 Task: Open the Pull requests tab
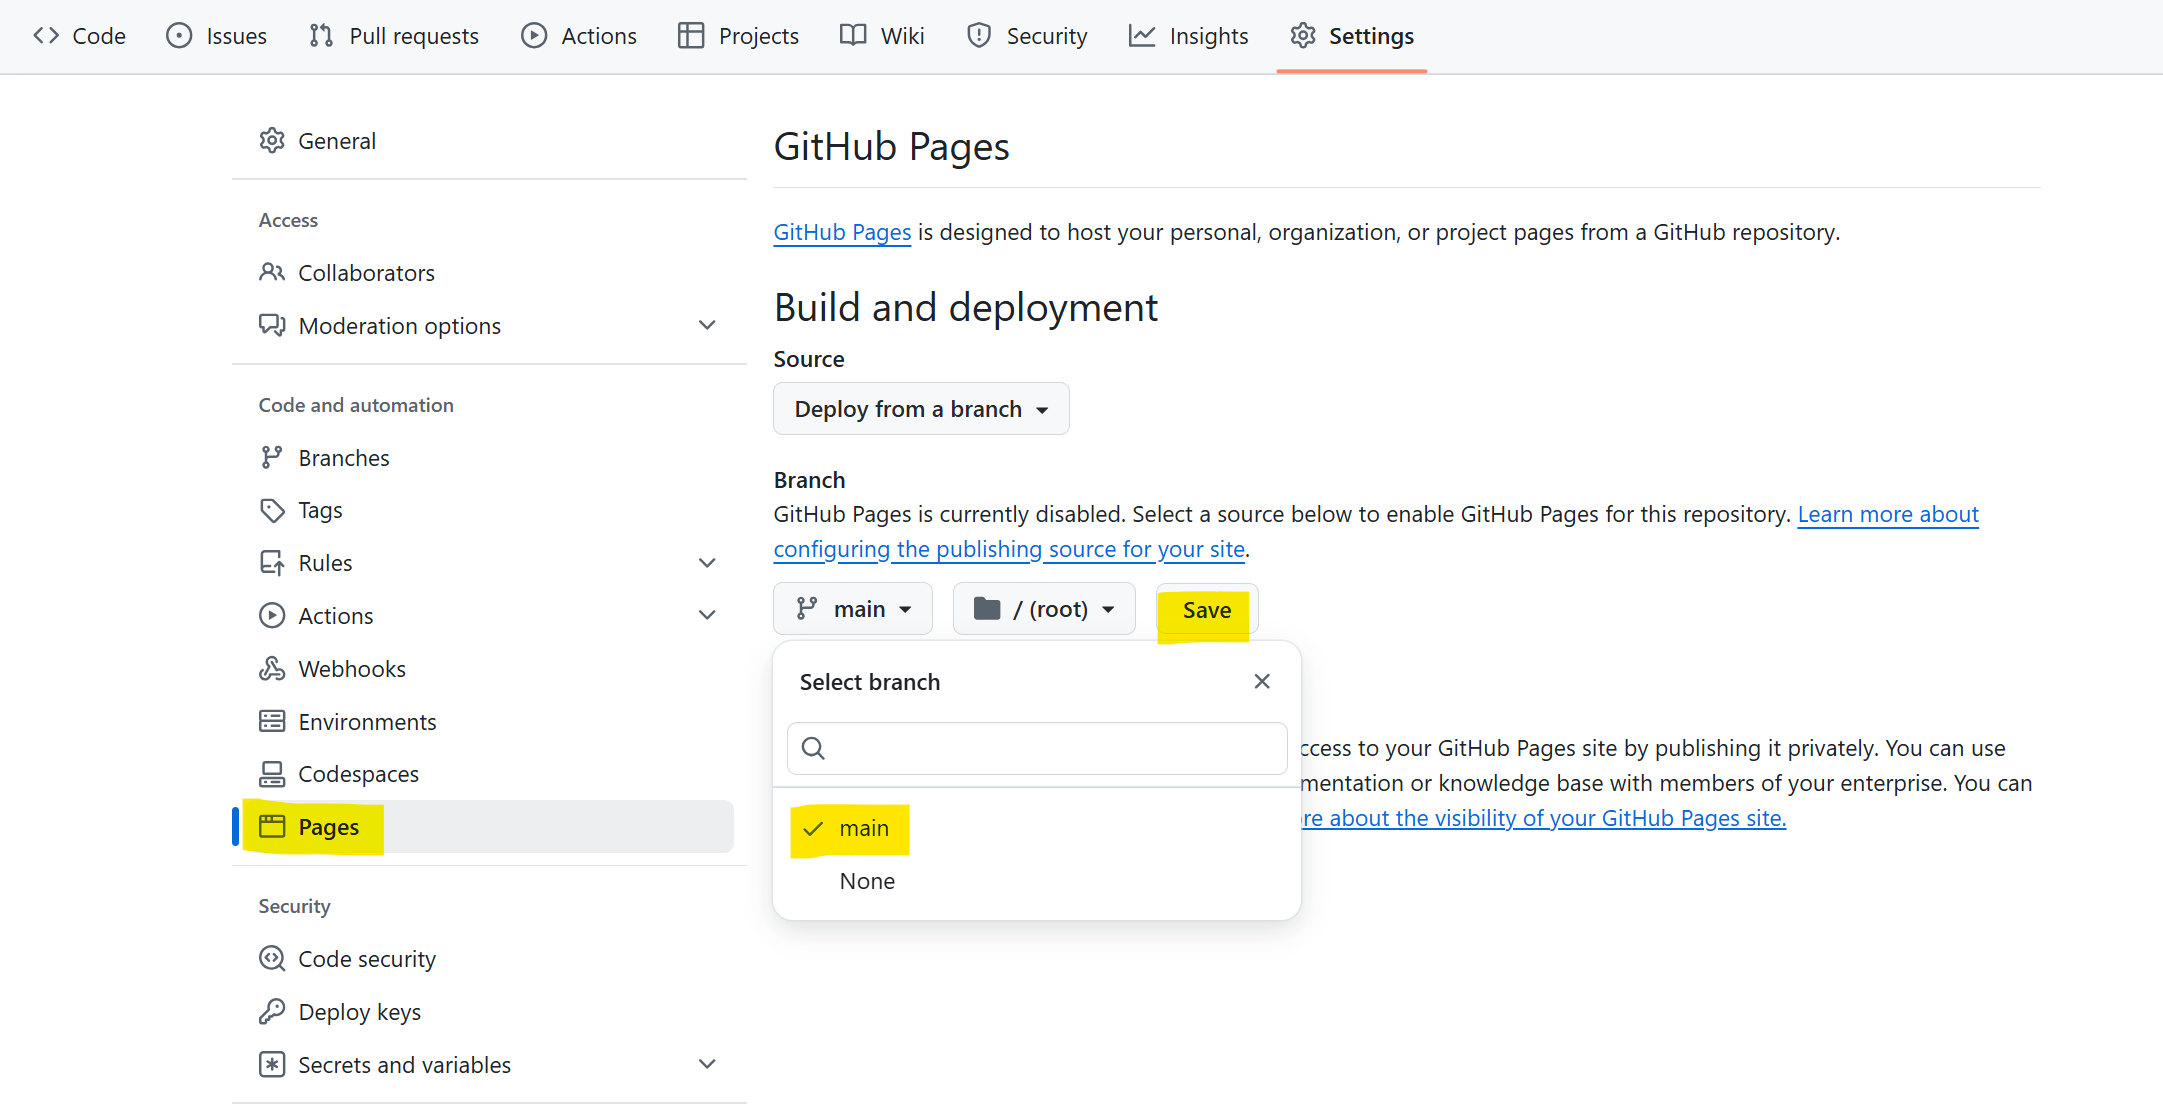coord(394,36)
